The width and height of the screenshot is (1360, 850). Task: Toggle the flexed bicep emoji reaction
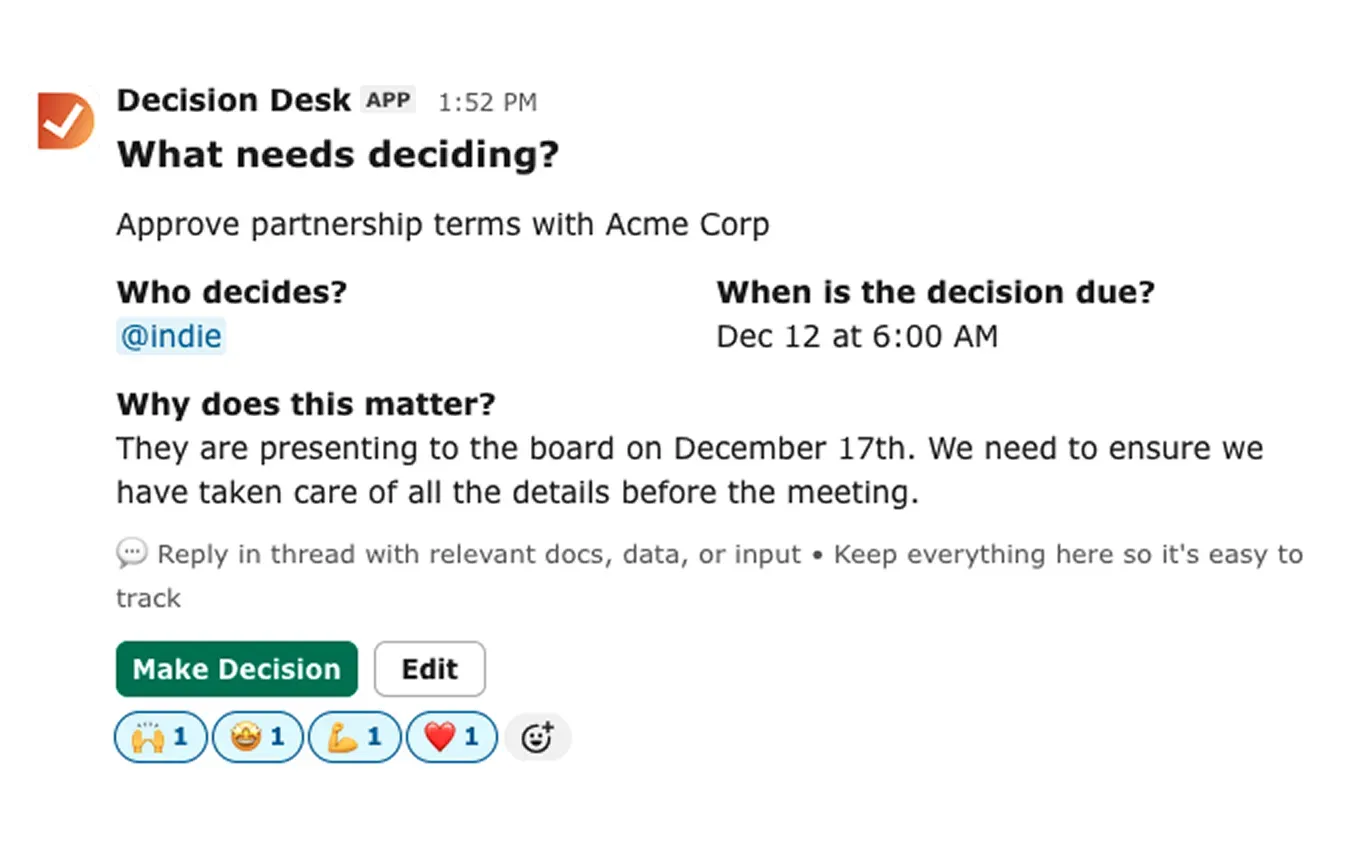pos(354,738)
